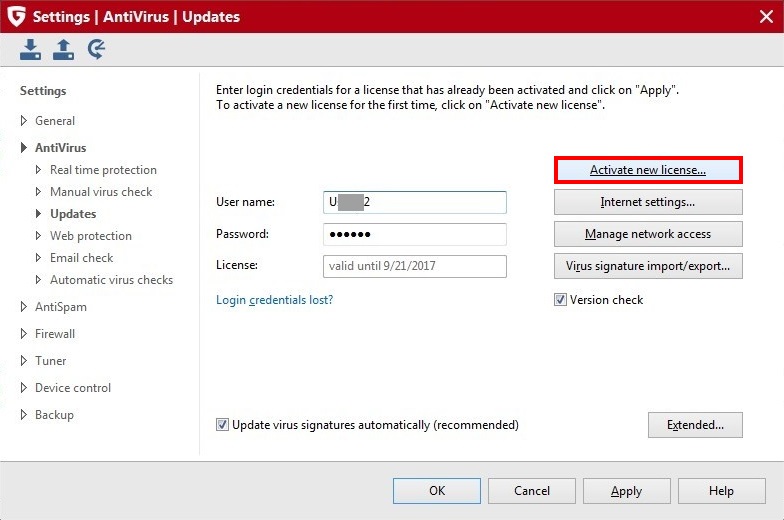Select the General category

tap(55, 120)
